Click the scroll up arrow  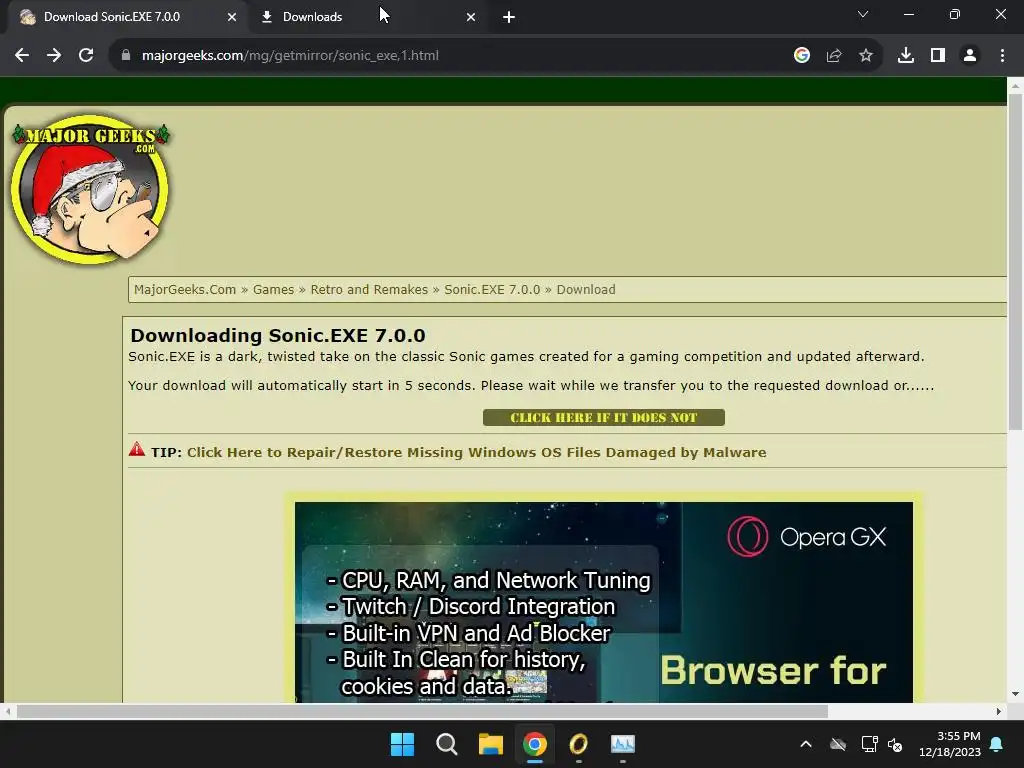tap(1015, 85)
